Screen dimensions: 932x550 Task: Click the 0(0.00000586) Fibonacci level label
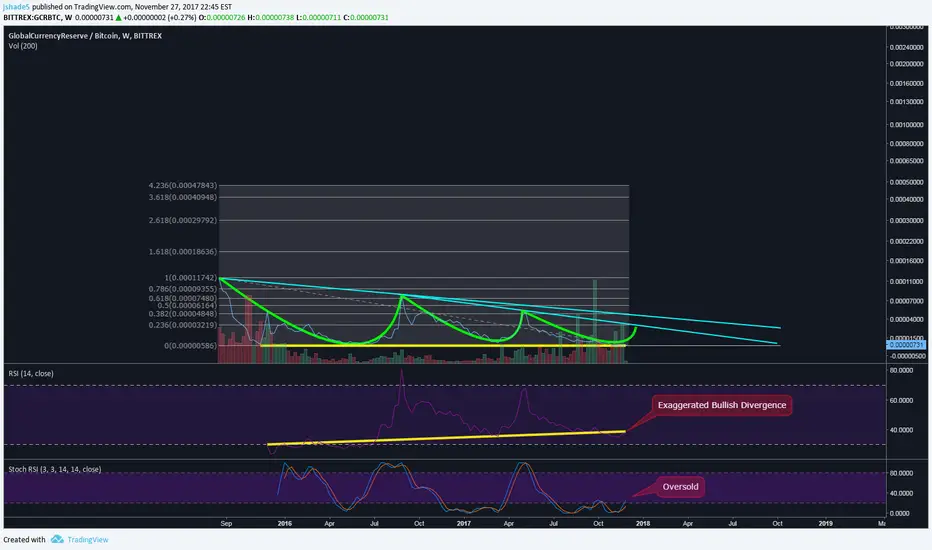[x=191, y=345]
